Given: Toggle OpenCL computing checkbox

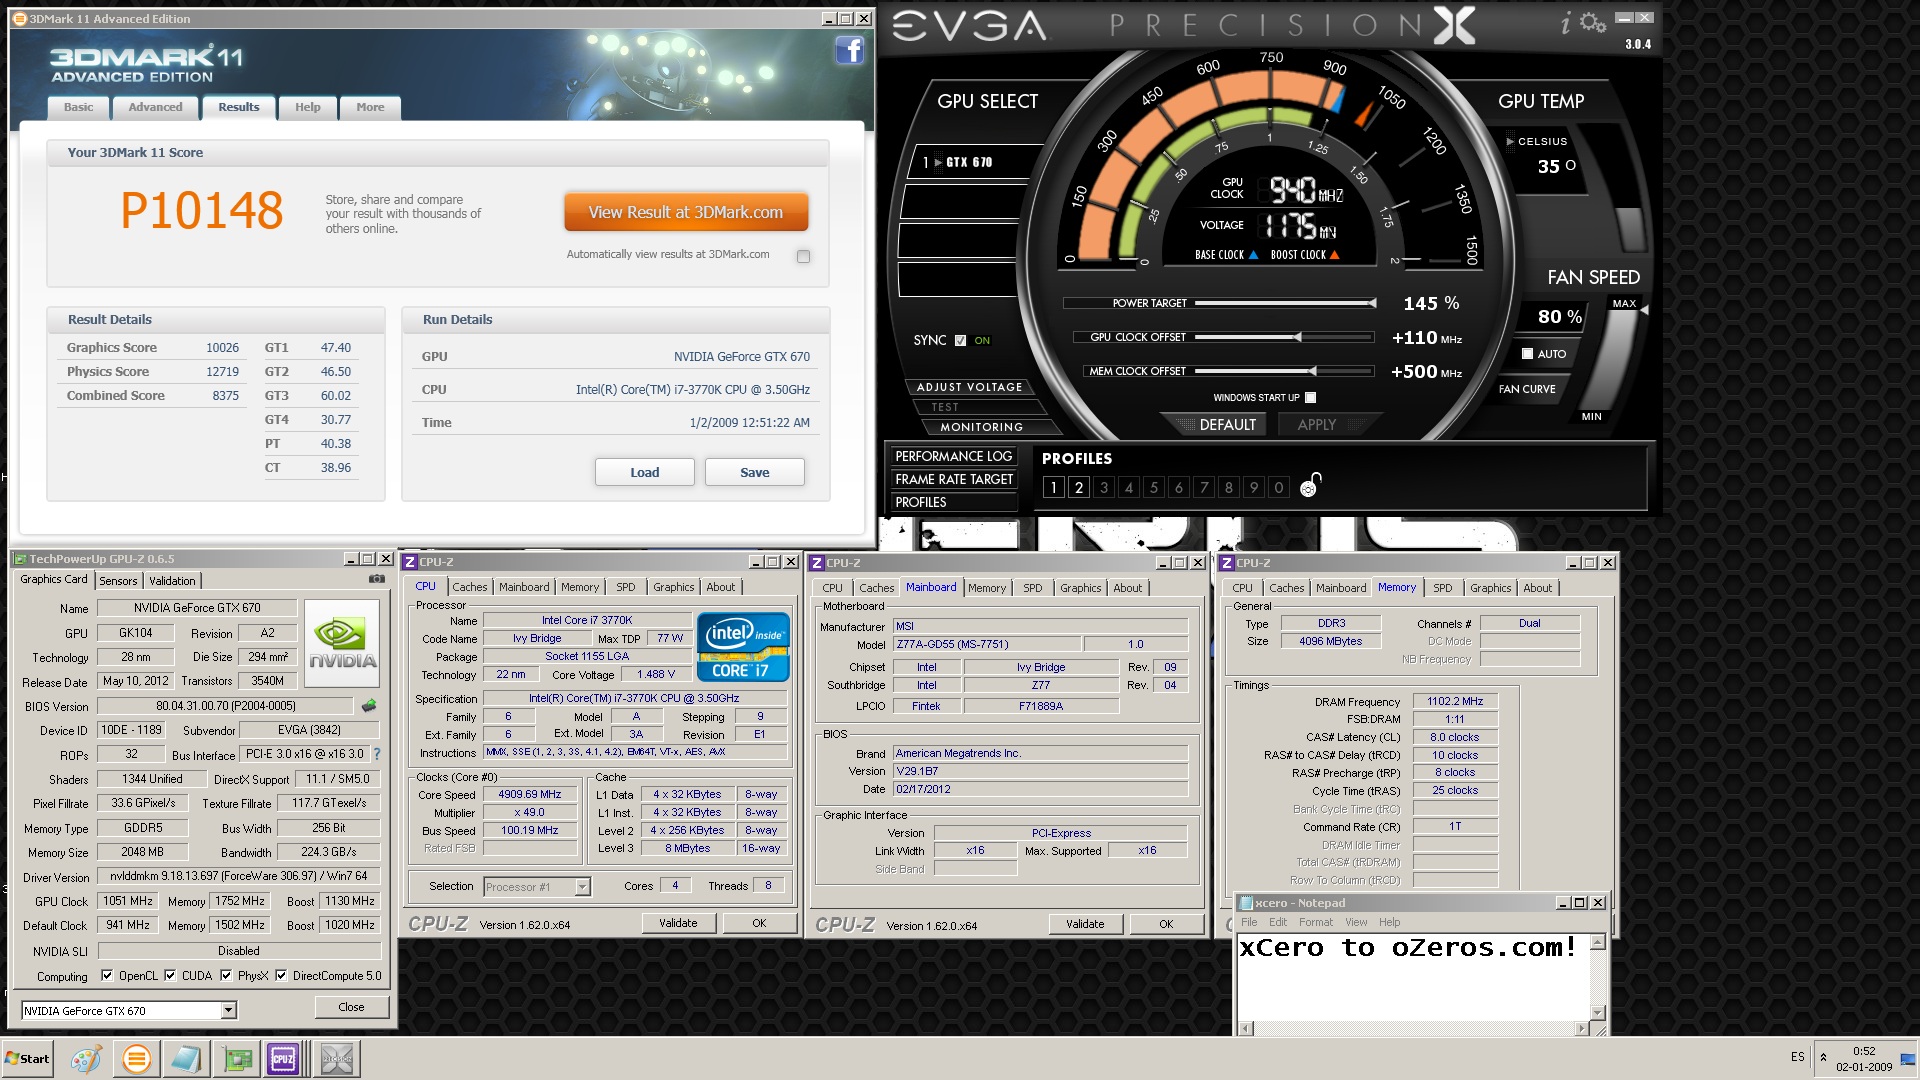Looking at the screenshot, I should [107, 975].
